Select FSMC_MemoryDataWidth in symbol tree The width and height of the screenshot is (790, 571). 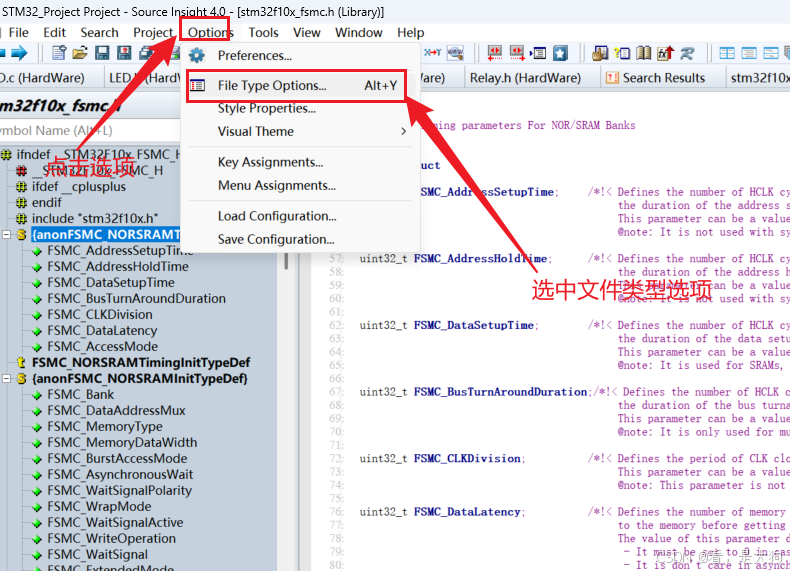click(x=122, y=442)
